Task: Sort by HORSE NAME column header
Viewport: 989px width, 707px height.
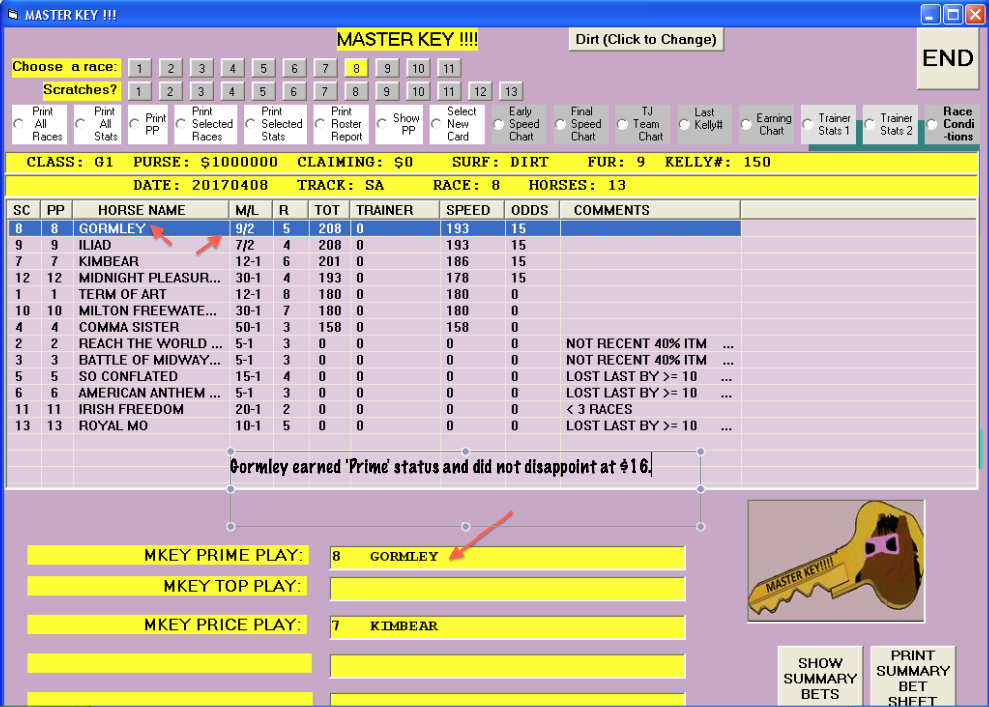Action: (151, 210)
